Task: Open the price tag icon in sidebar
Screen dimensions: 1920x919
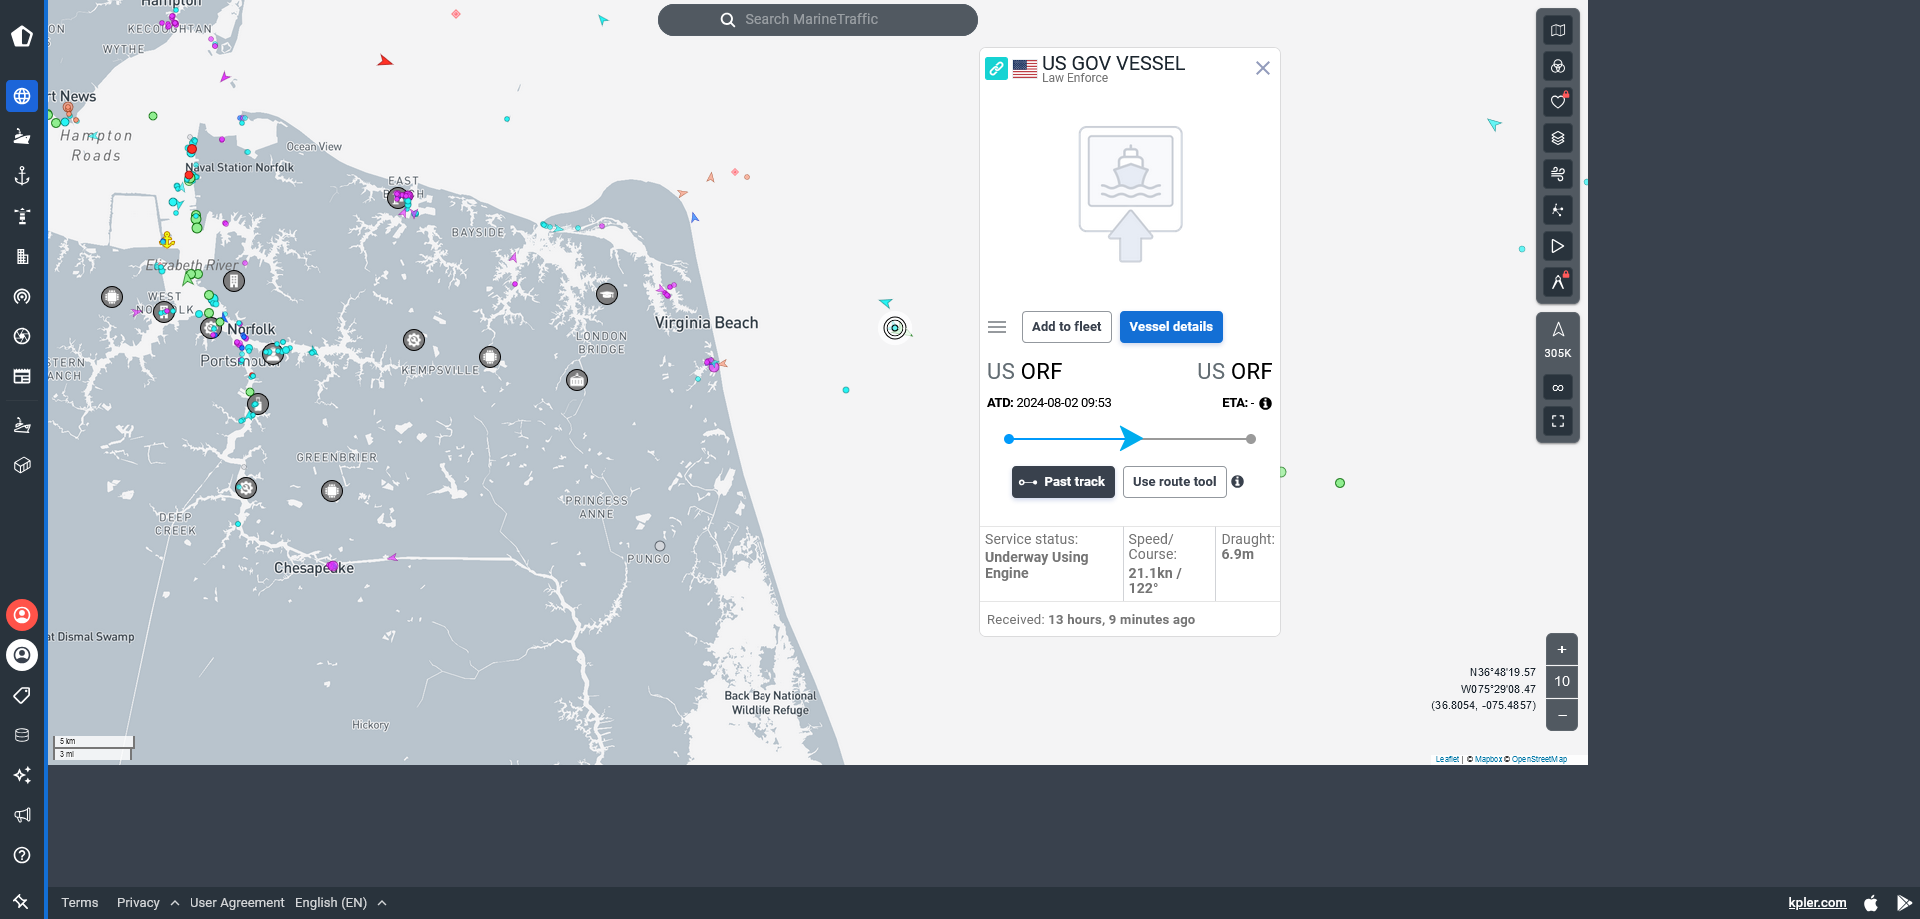Action: click(x=22, y=695)
